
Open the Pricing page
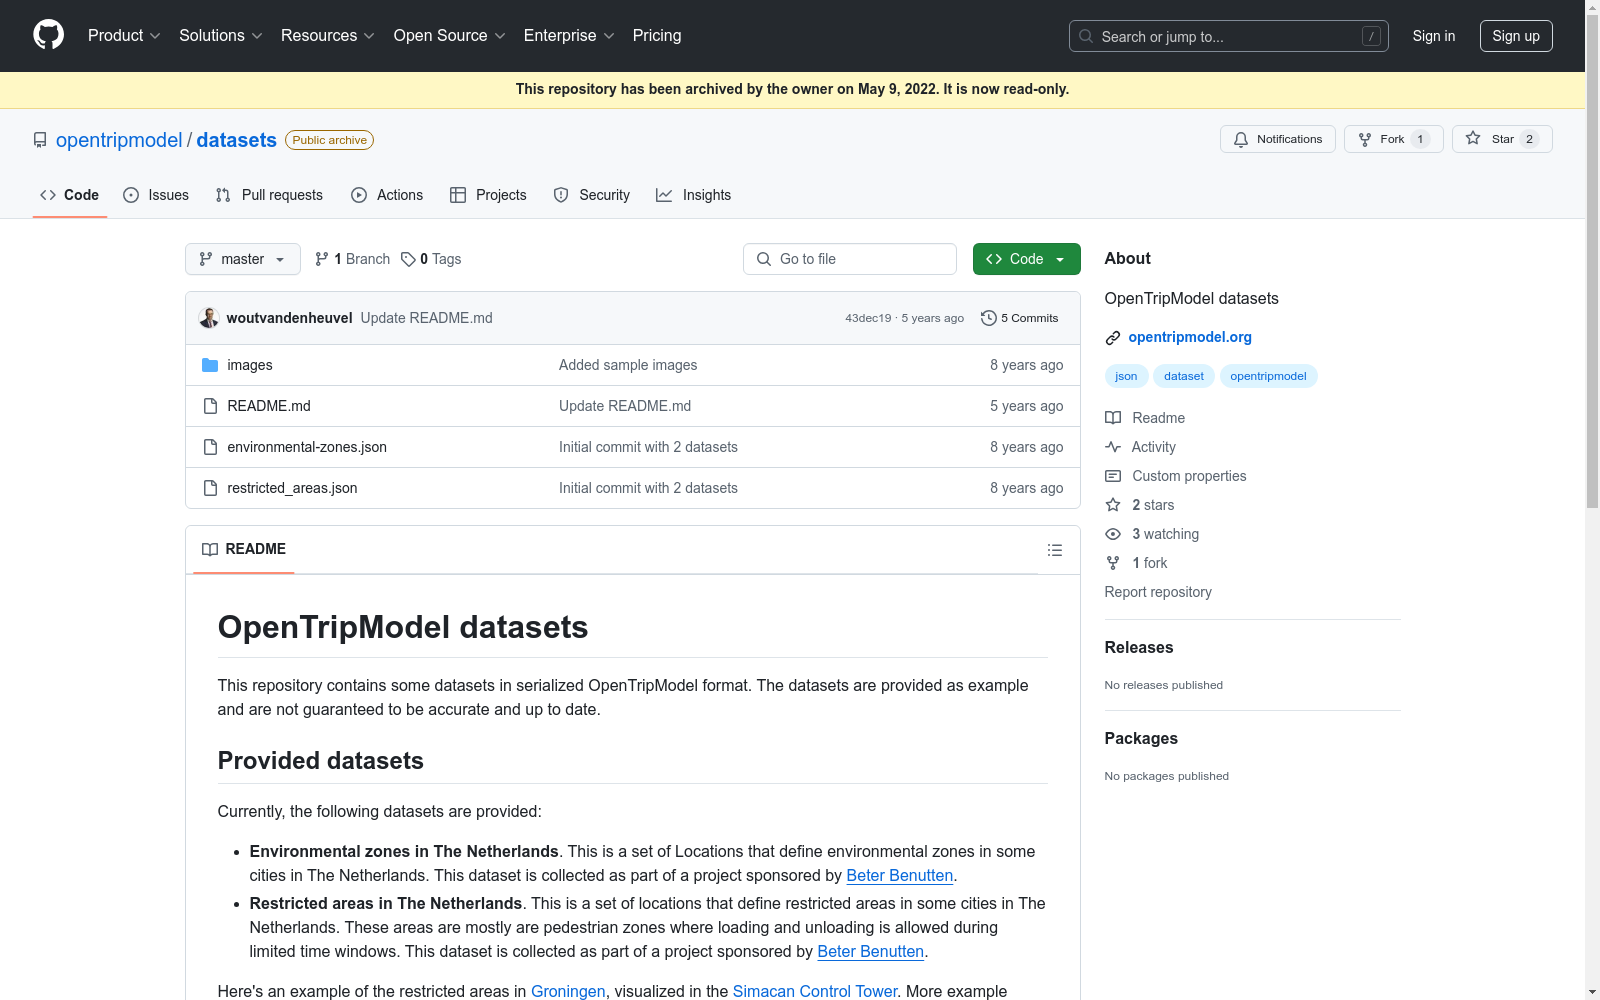[x=657, y=35]
